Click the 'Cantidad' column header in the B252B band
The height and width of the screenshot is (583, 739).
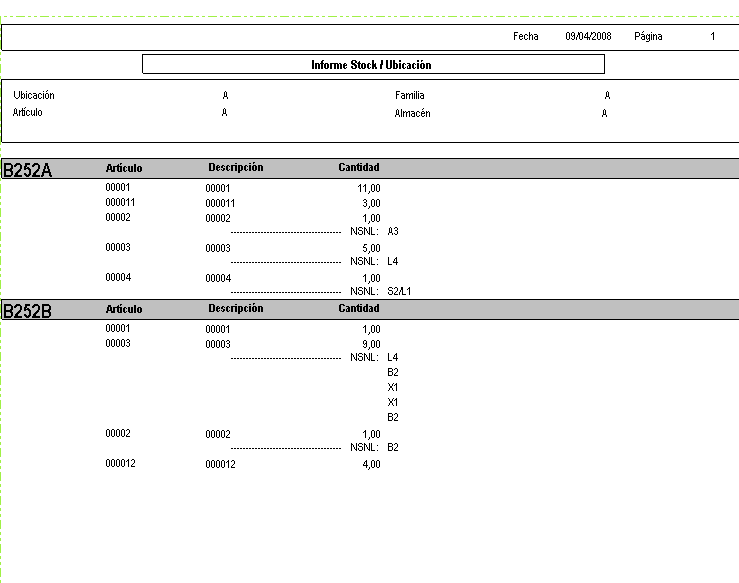(x=359, y=308)
